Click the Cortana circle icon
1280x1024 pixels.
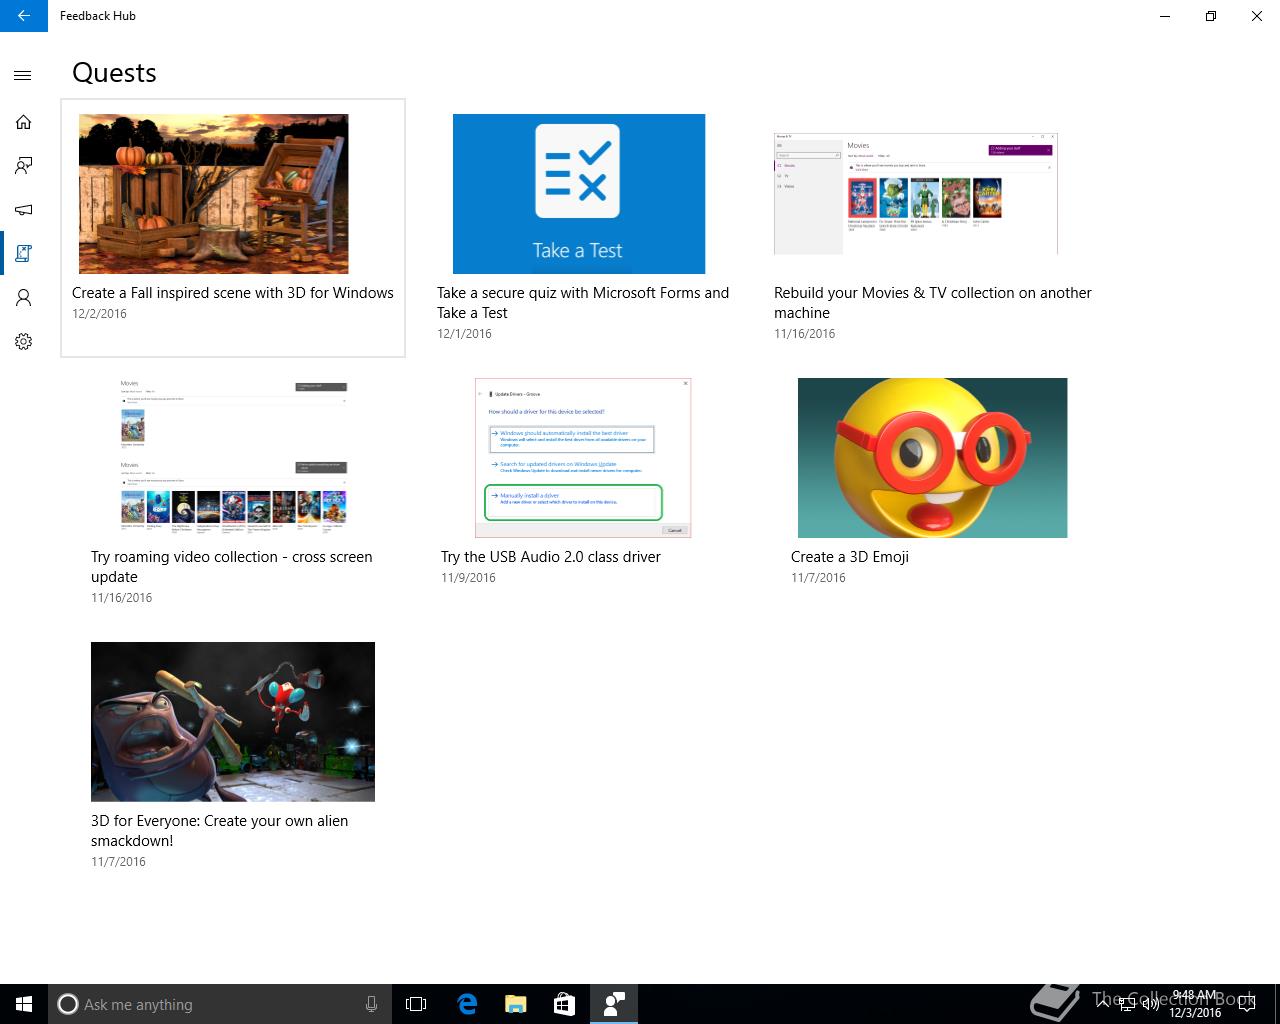[68, 1004]
